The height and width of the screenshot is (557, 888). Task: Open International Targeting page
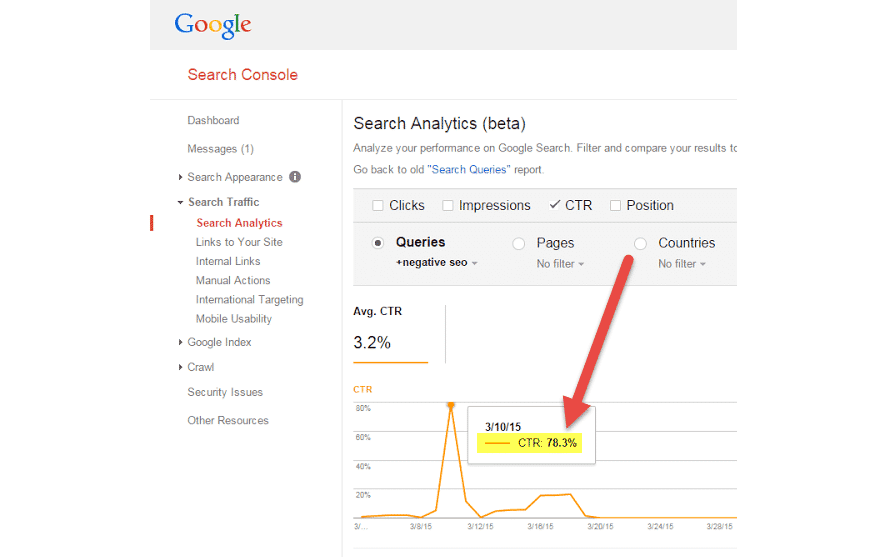pos(249,299)
